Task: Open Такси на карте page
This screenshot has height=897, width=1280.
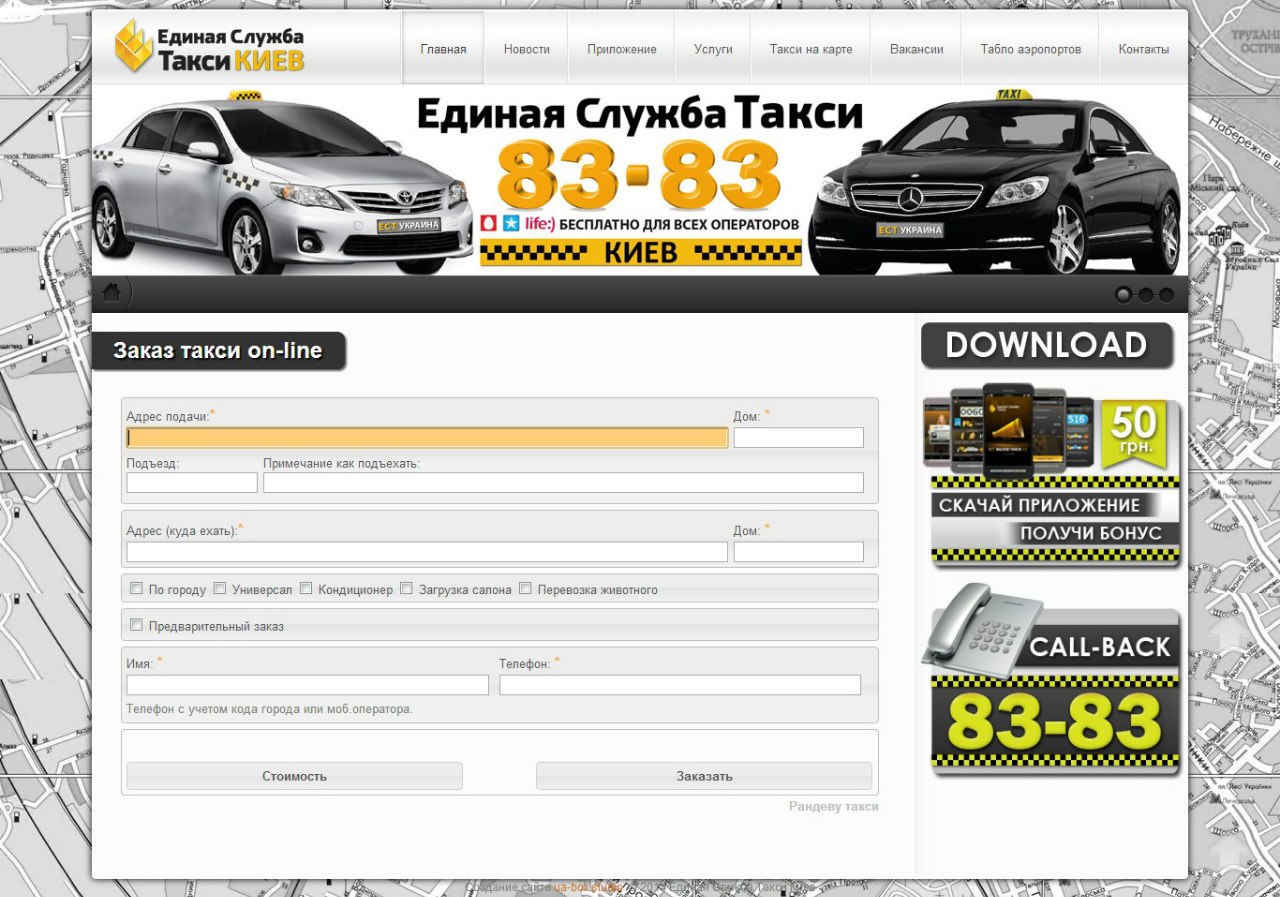Action: click(x=811, y=49)
